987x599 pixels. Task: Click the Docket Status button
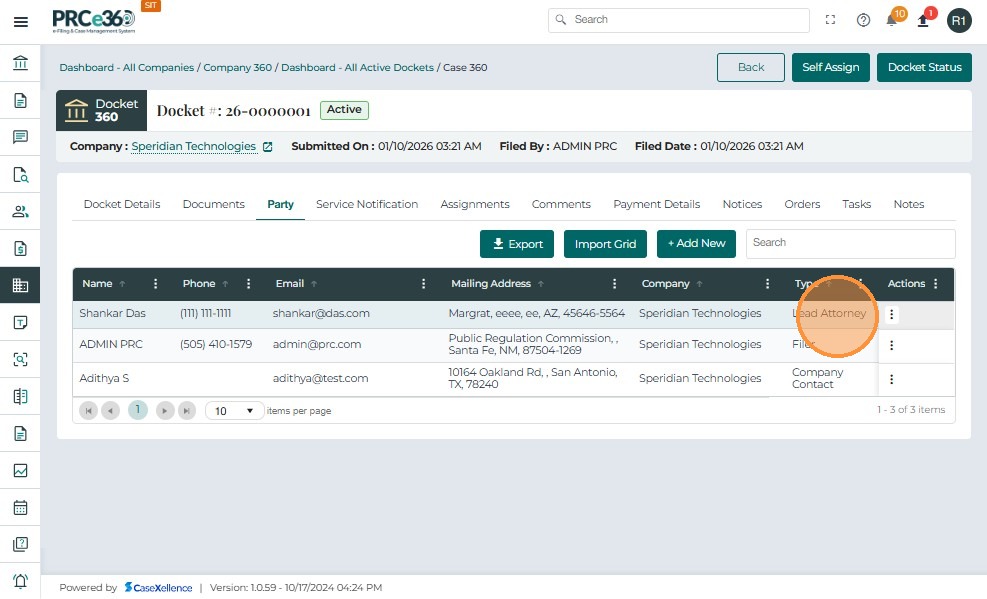925,67
